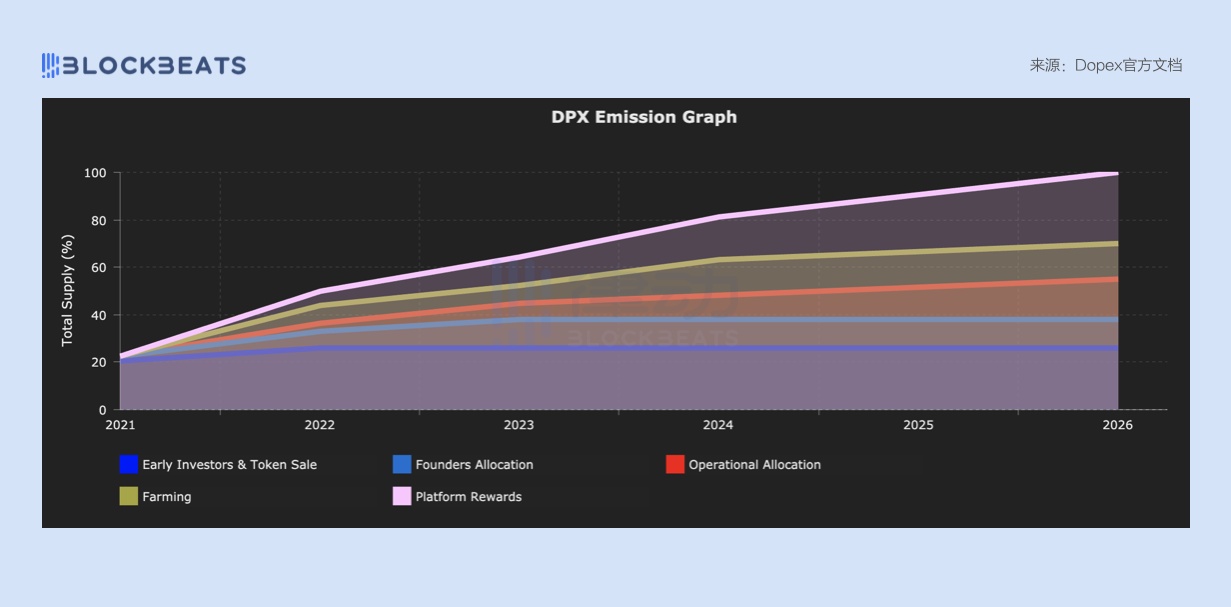Click the 2026 x-axis label
This screenshot has height=607, width=1231.
pos(1117,425)
